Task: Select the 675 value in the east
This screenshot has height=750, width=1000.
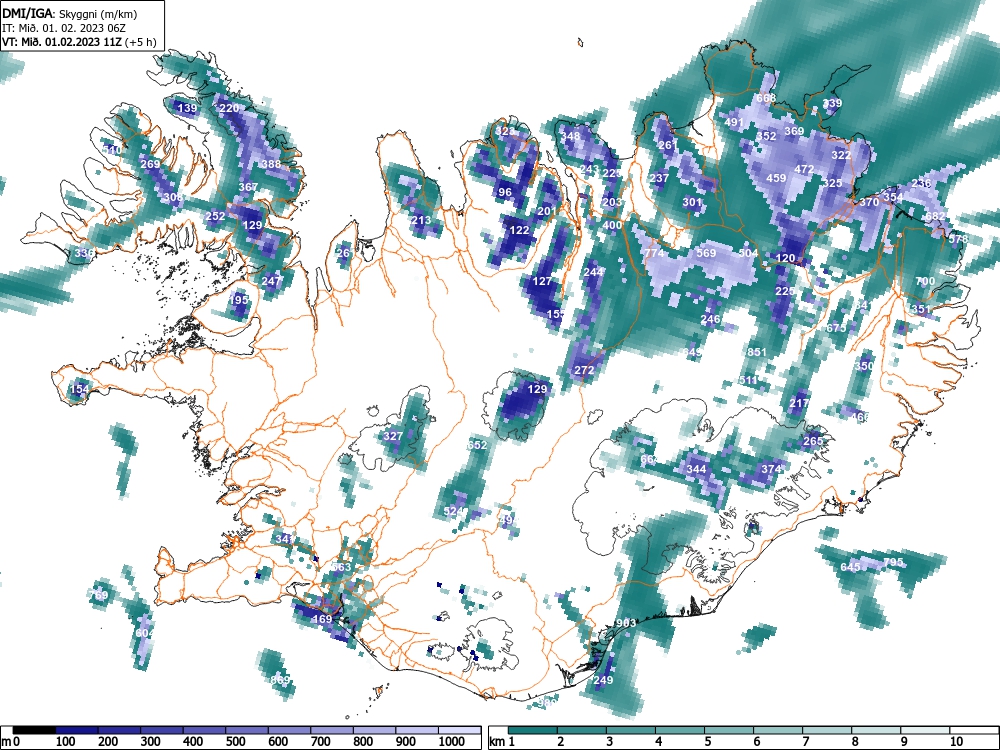Action: pos(837,328)
